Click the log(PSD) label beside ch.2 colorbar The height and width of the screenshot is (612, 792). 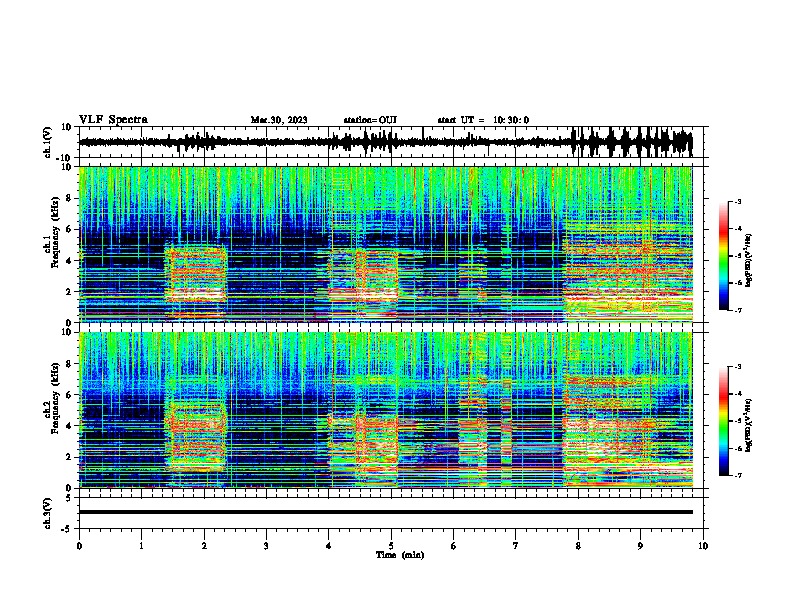pos(748,425)
